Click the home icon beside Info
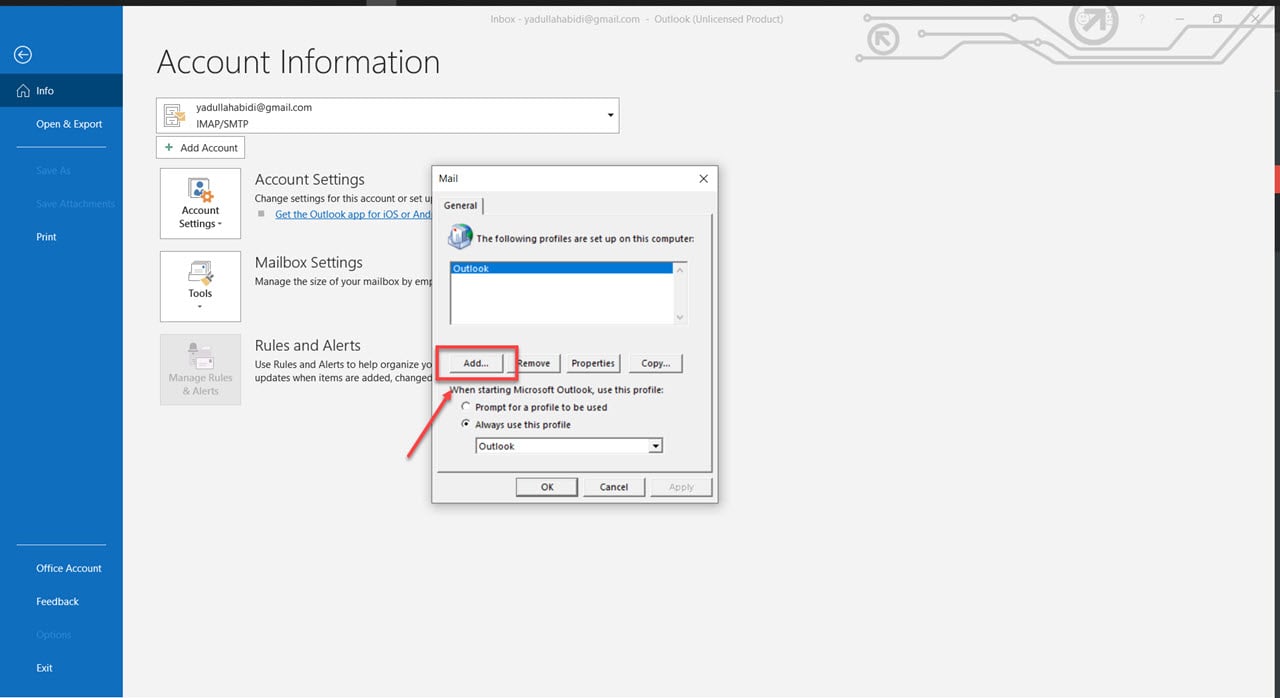Image resolution: width=1280 pixels, height=698 pixels. coord(24,91)
